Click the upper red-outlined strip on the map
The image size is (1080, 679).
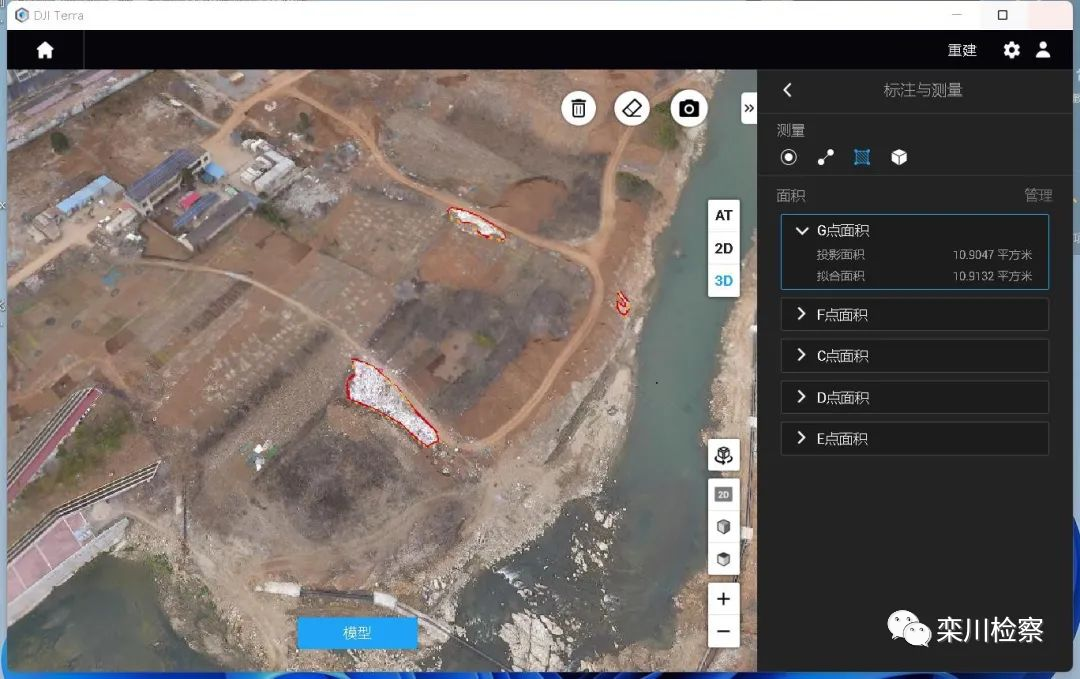coord(476,224)
